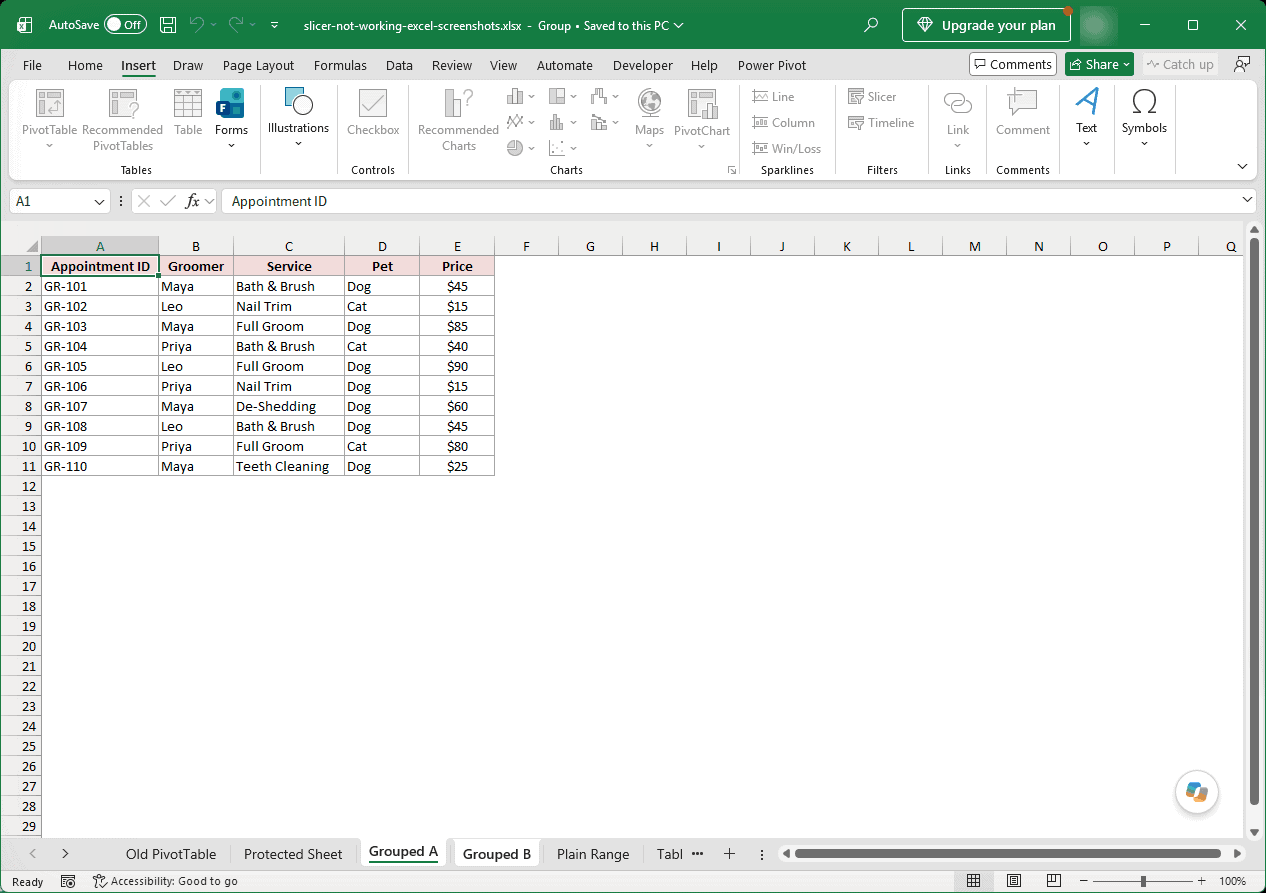1266x893 pixels.
Task: Insert a Slicer filter
Action: 872,97
